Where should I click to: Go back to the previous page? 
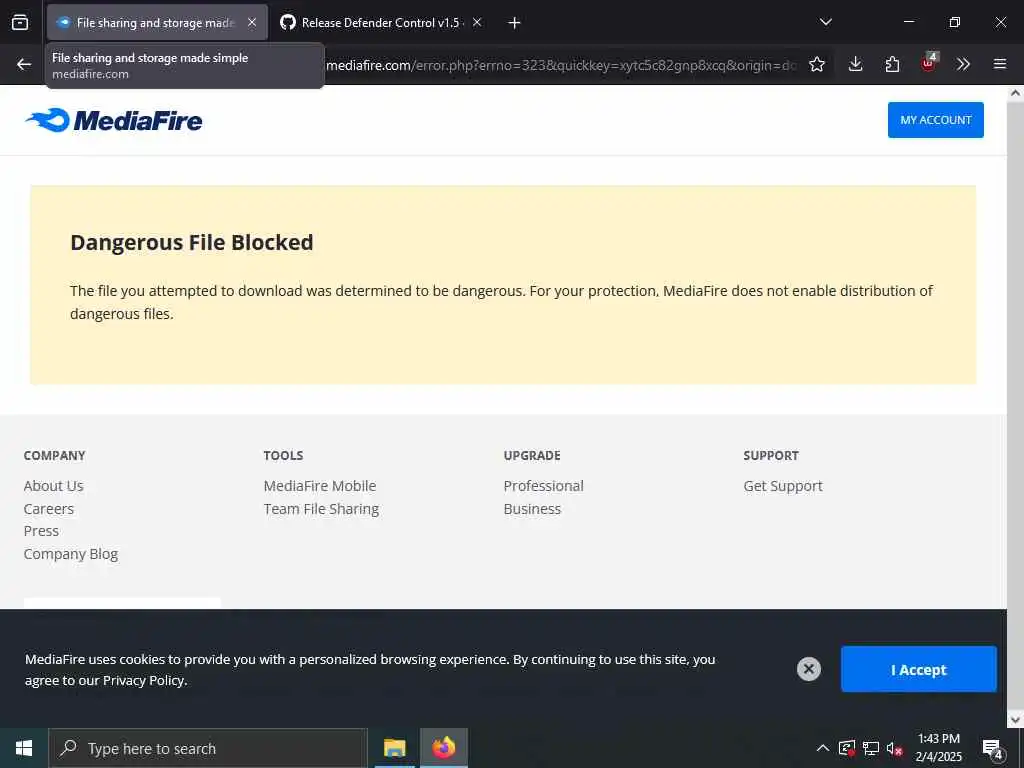(x=24, y=64)
